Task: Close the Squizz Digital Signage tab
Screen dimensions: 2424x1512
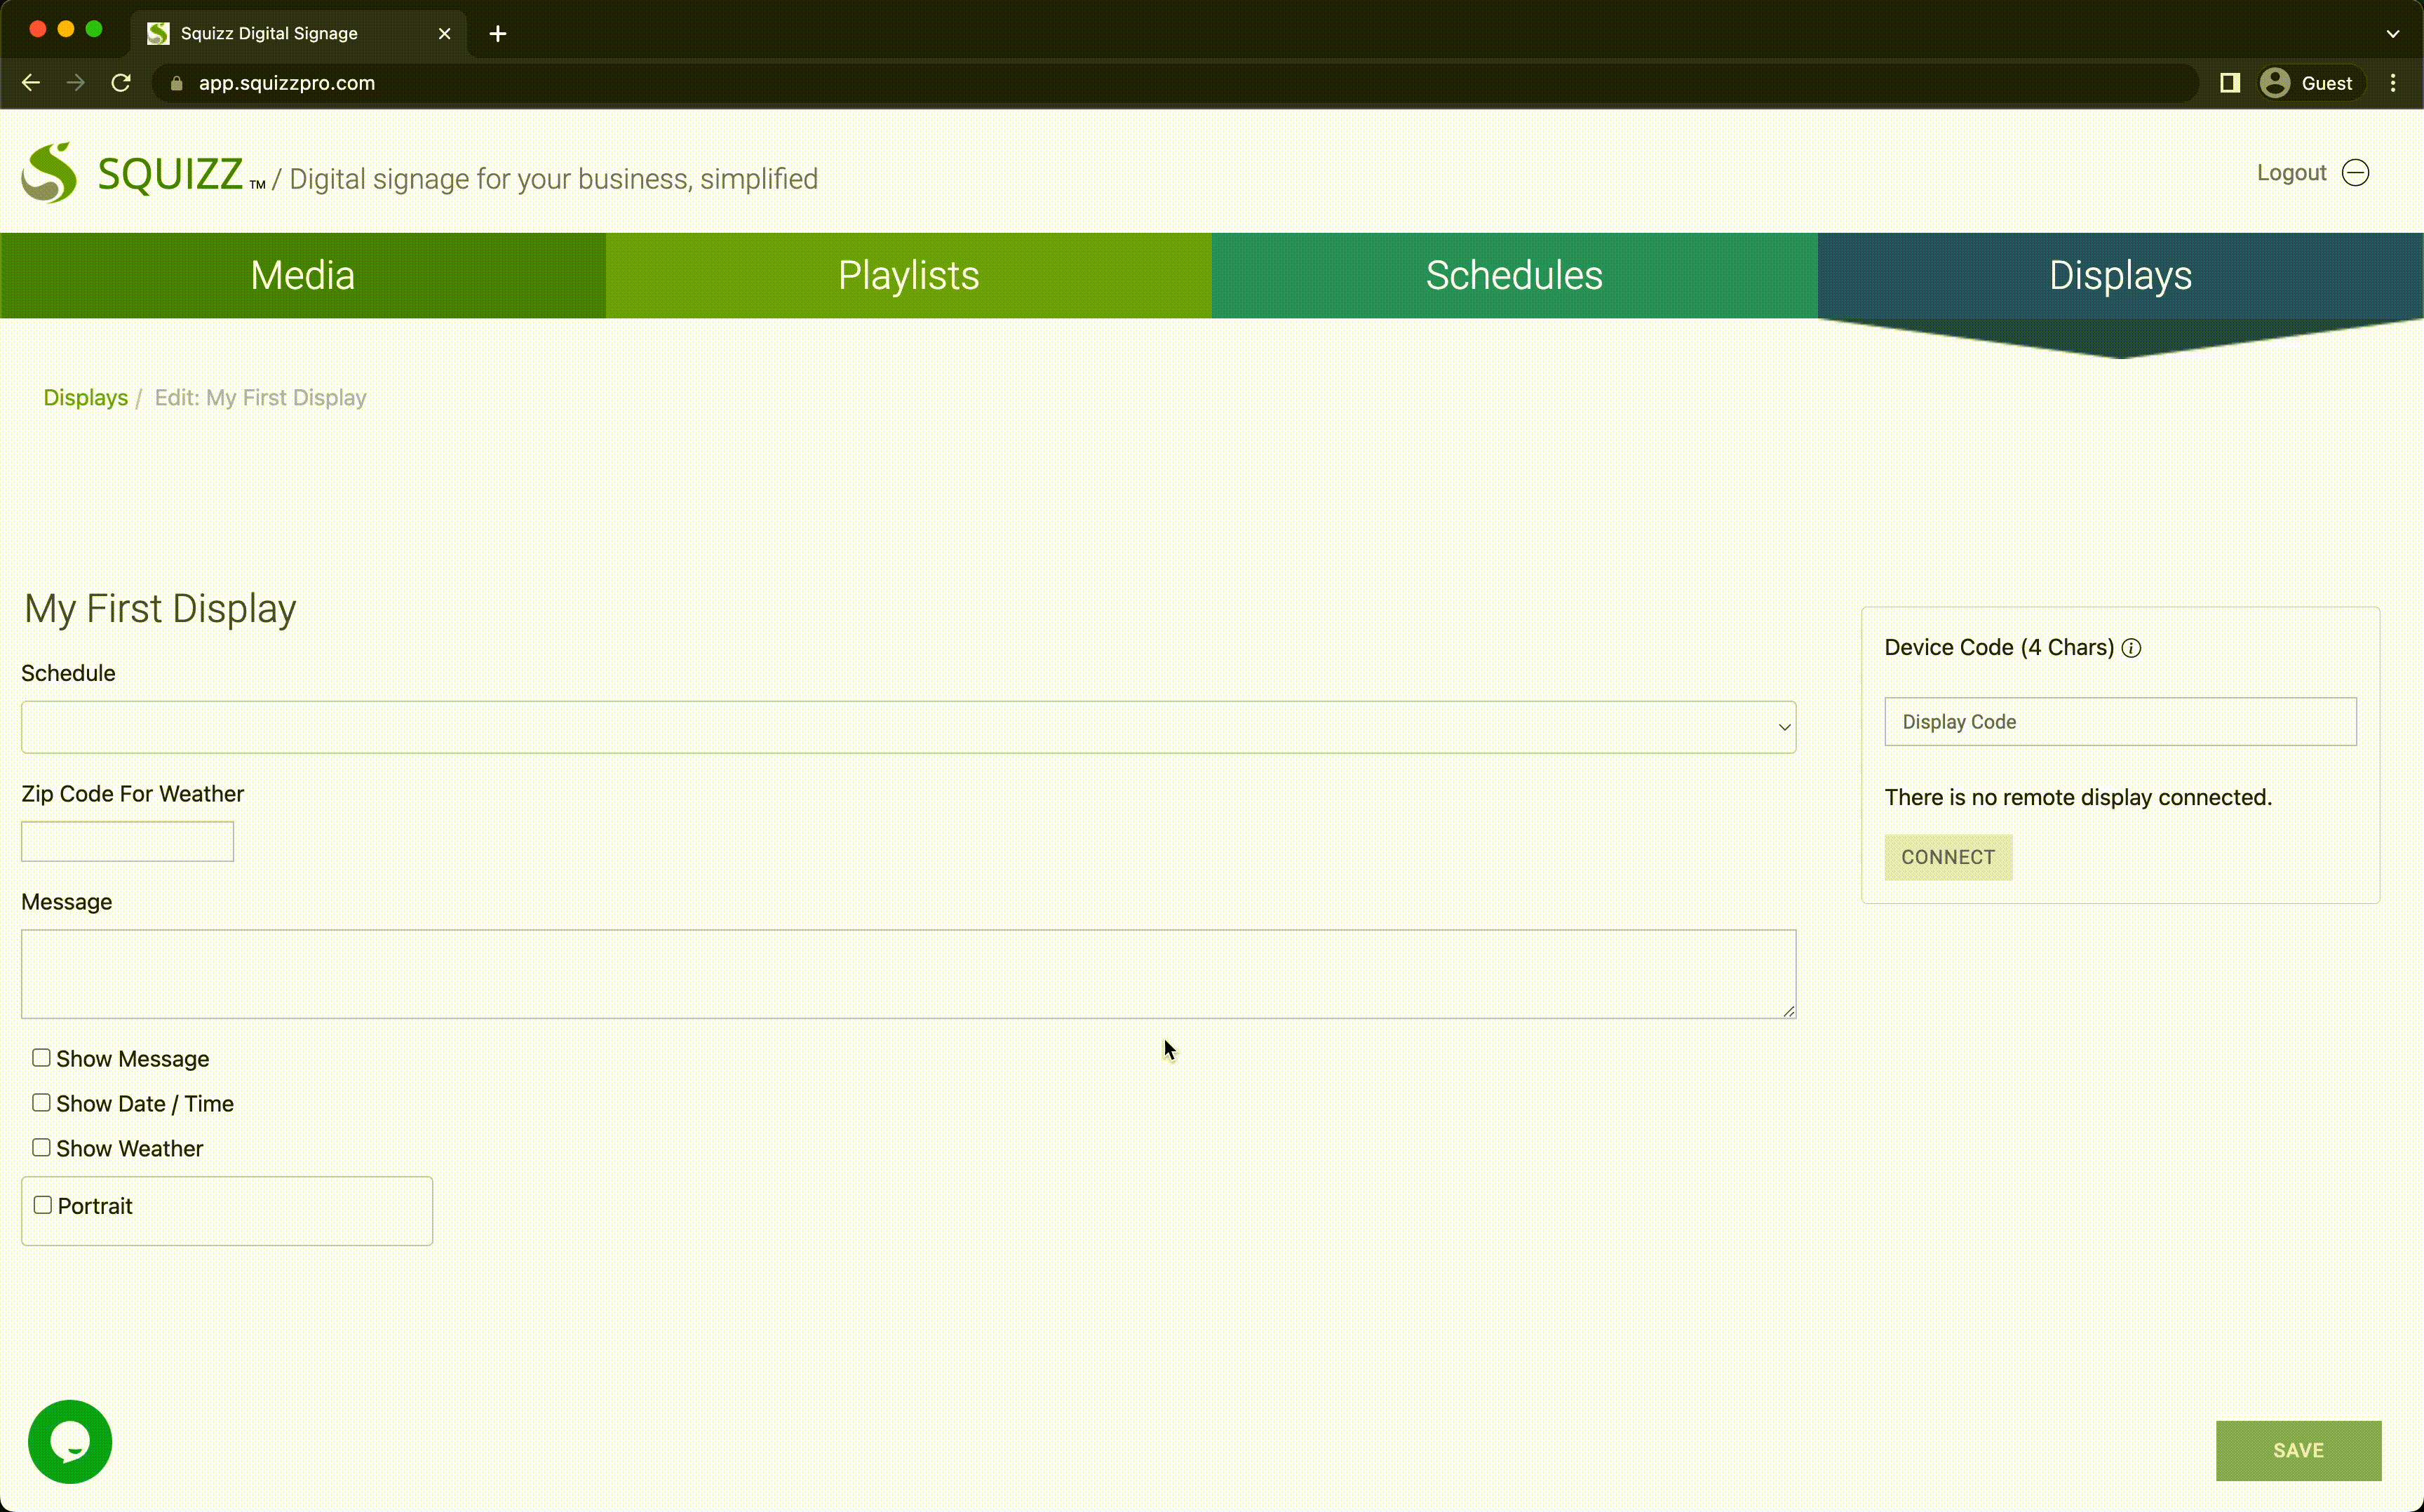Action: point(445,34)
